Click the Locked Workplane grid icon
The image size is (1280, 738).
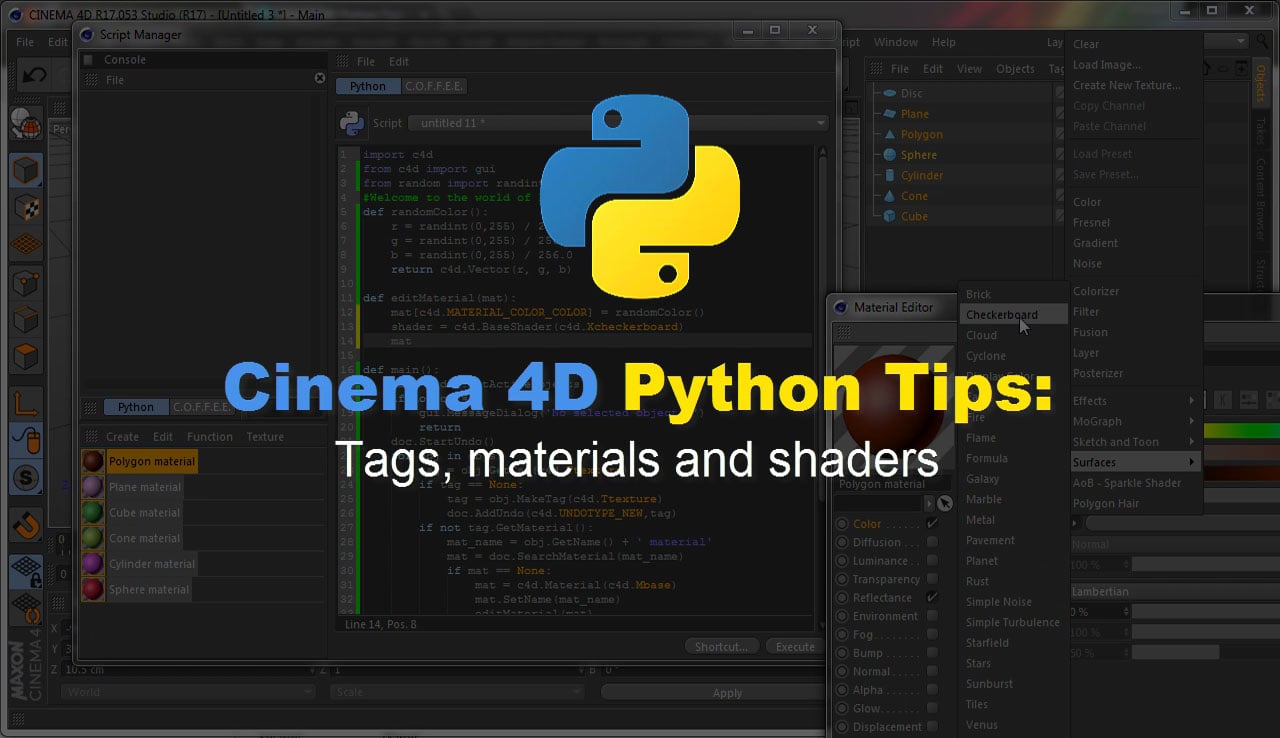pos(26,571)
